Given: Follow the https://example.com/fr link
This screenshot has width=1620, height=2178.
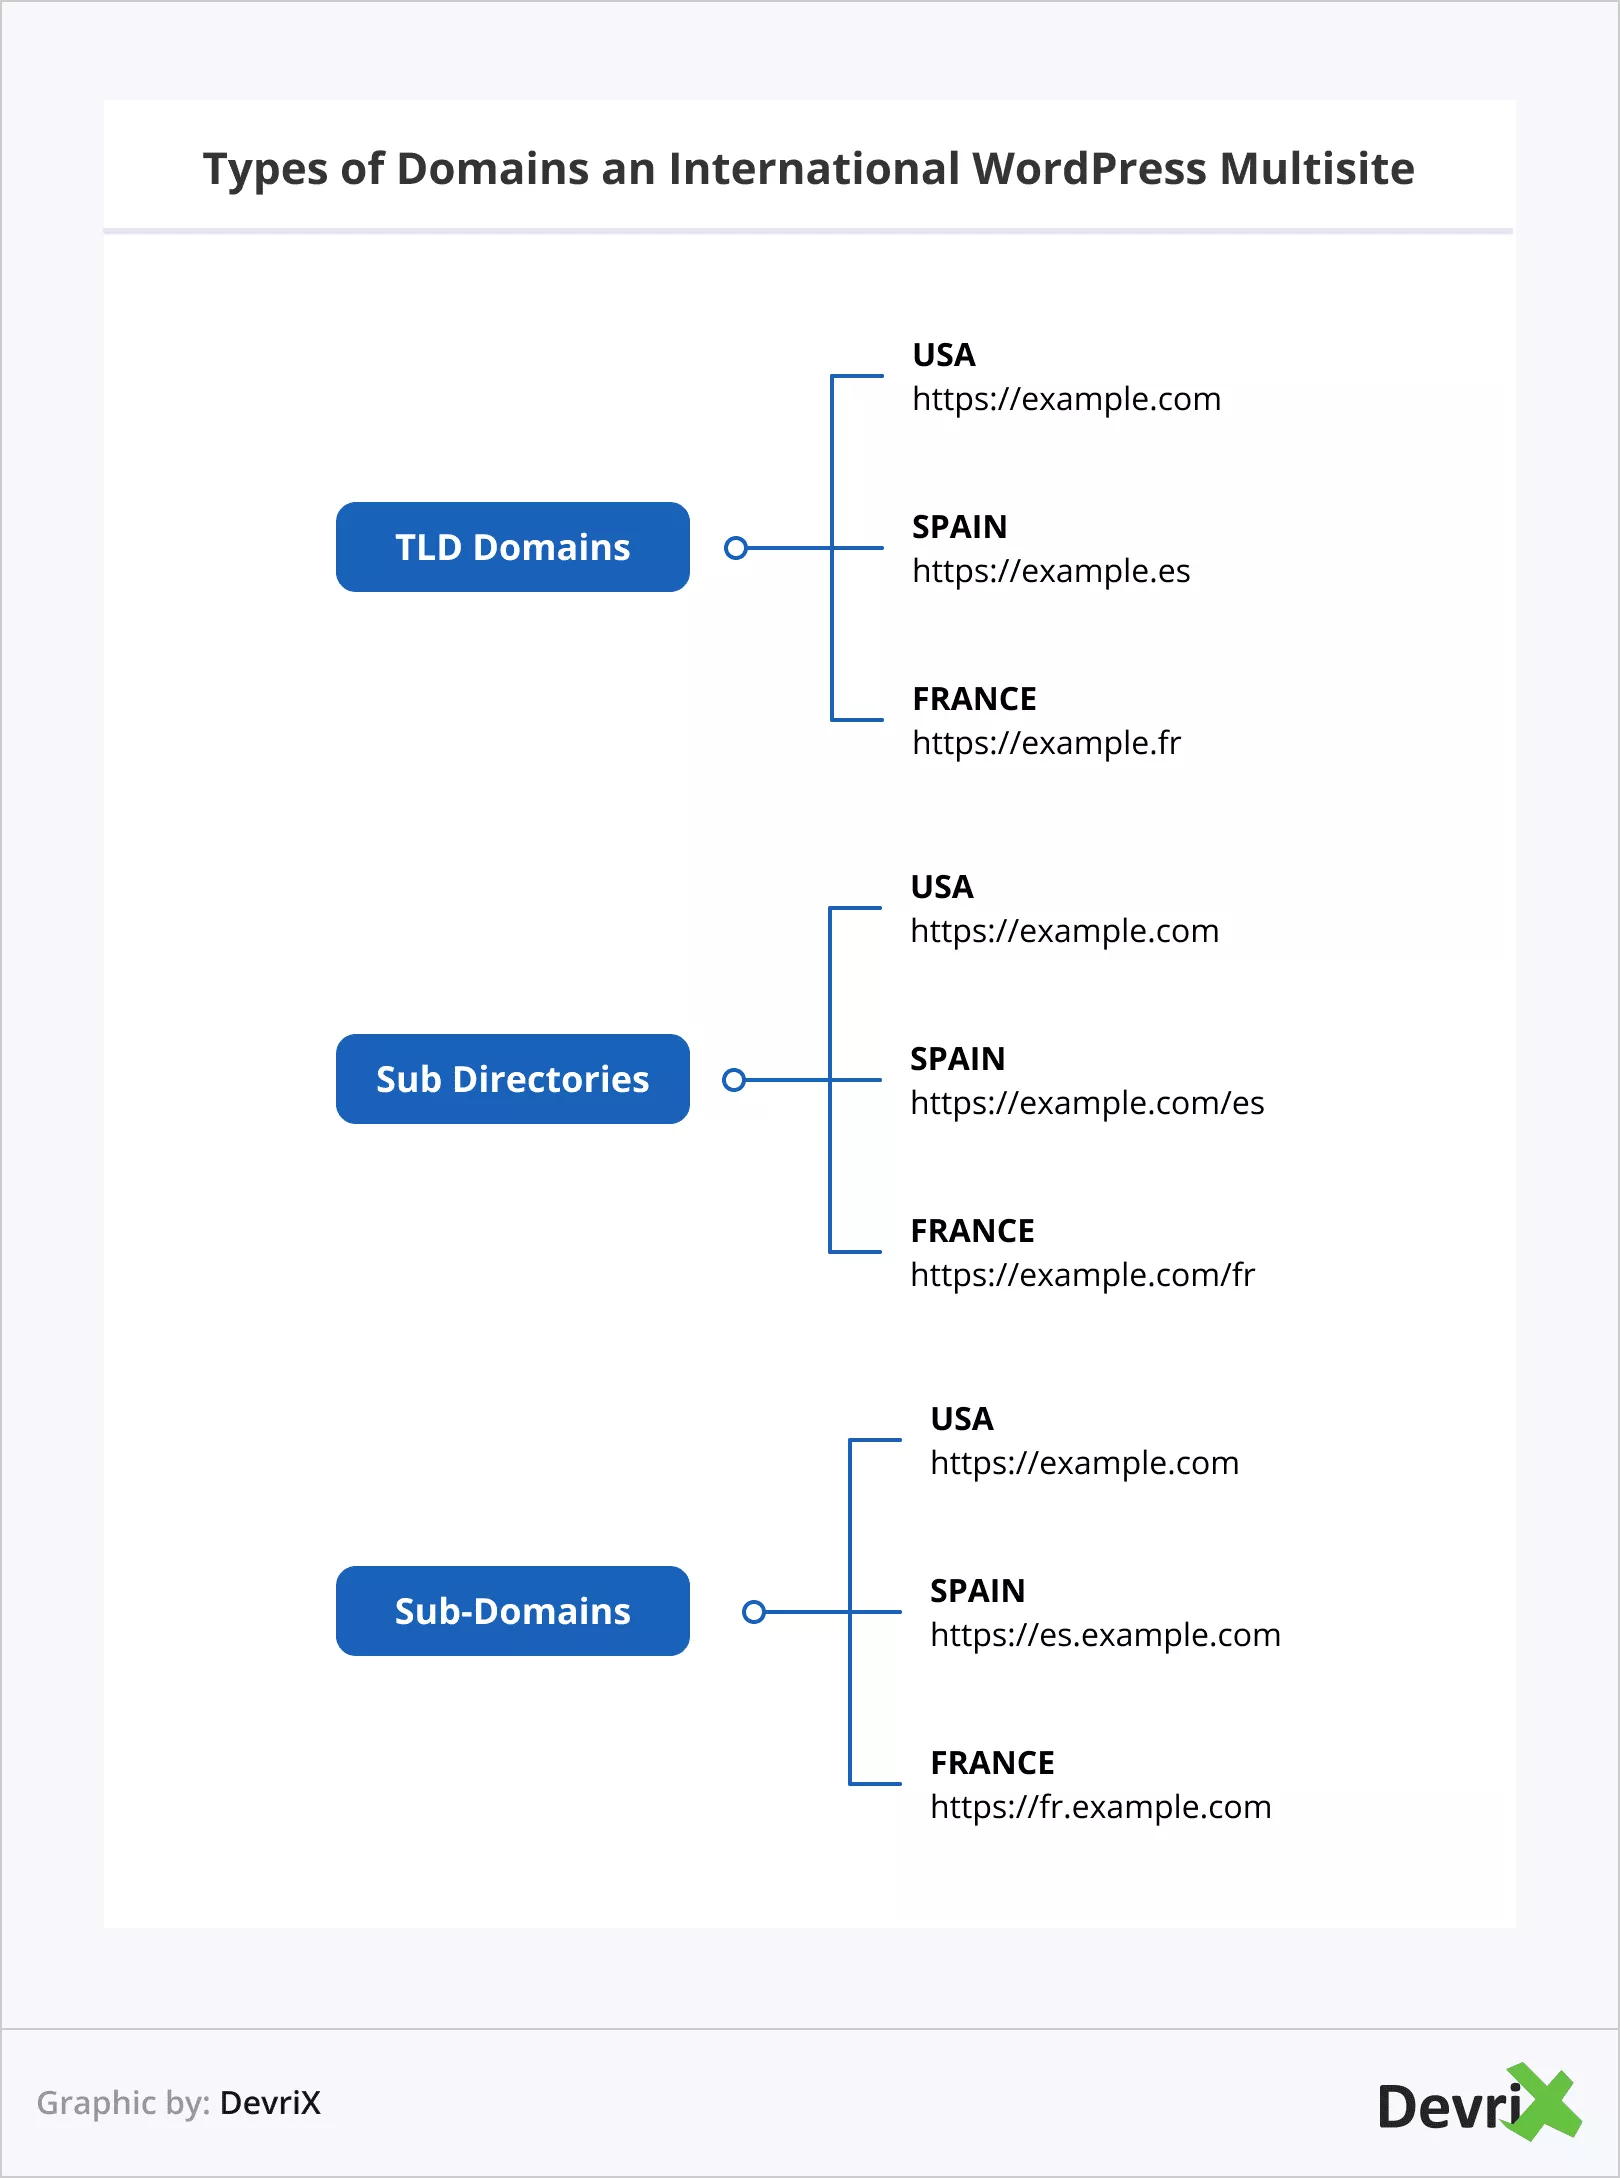Looking at the screenshot, I should pyautogui.click(x=1082, y=1275).
